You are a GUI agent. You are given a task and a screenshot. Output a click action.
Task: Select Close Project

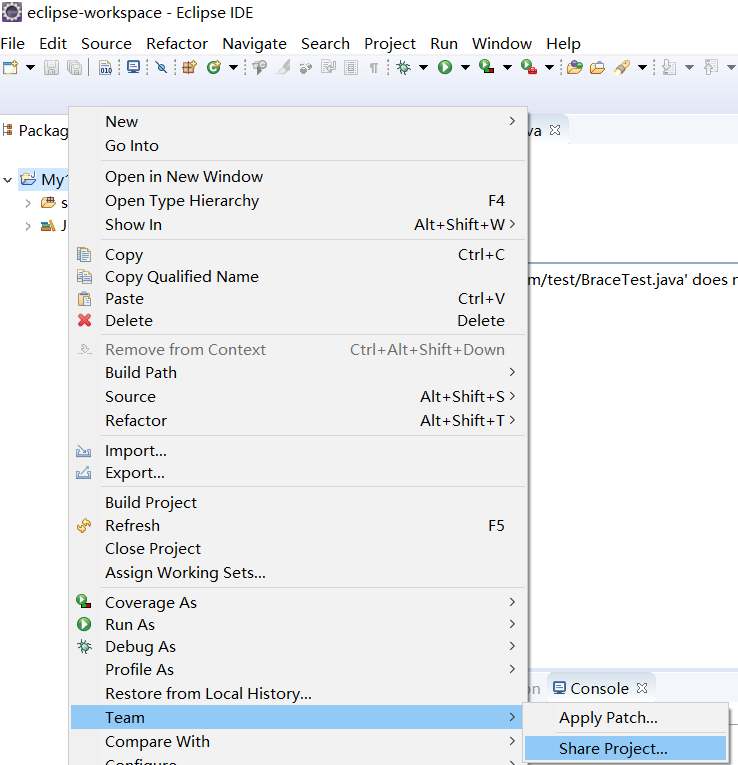[x=299, y=548]
